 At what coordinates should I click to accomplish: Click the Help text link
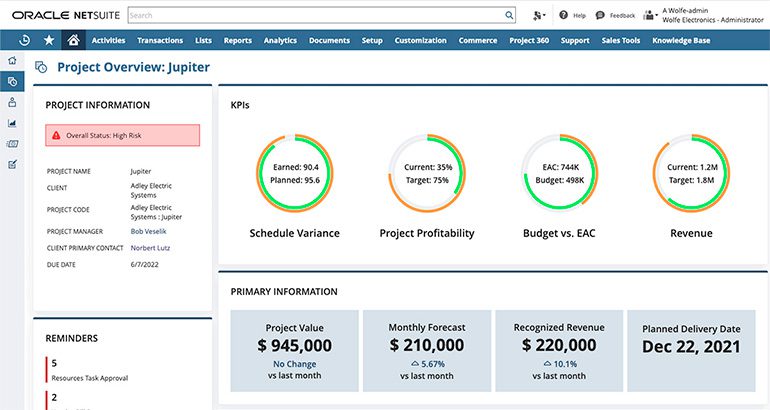(x=579, y=16)
